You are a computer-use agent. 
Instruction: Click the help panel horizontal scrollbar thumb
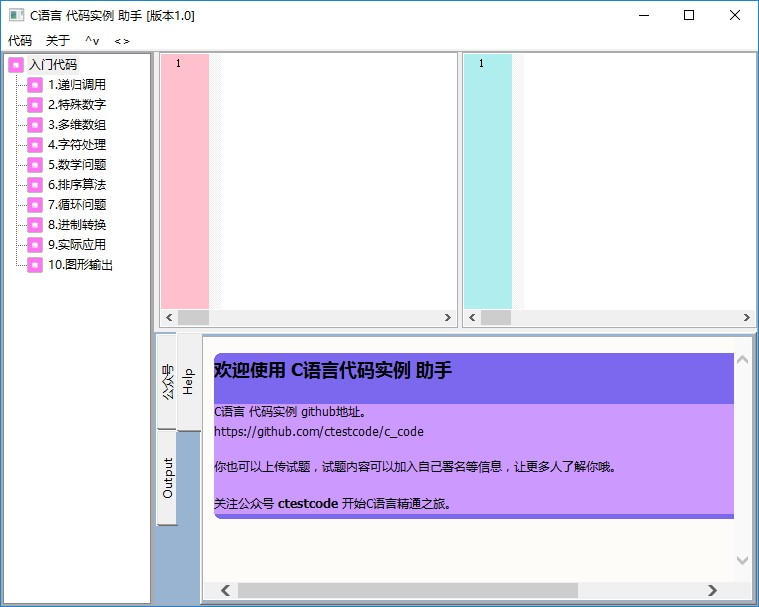coord(408,590)
